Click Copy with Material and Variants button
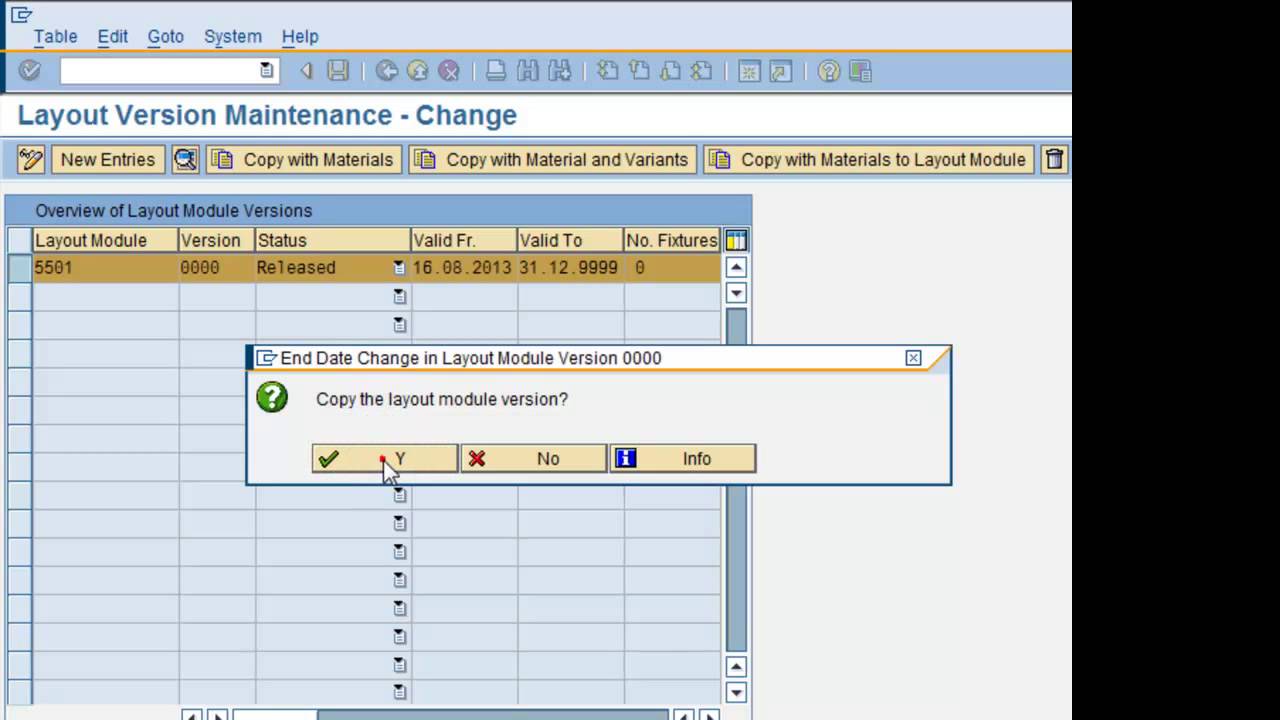1280x720 pixels. 552,159
